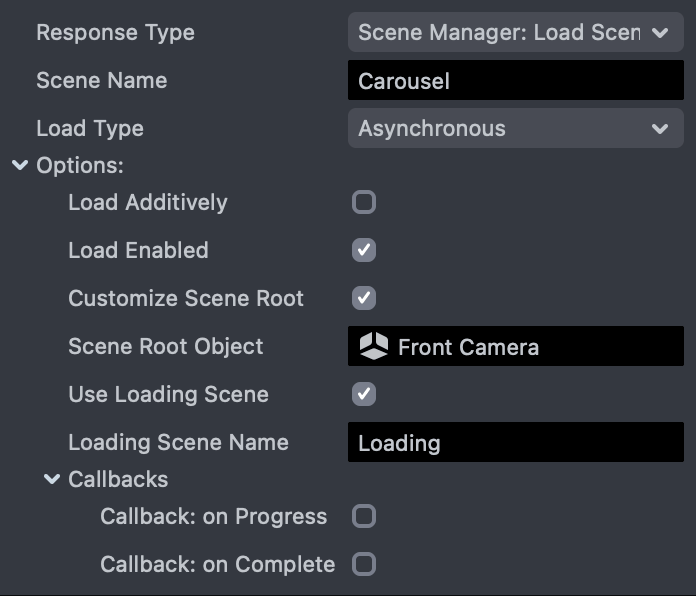This screenshot has height=596, width=696.
Task: Collapse the Options section
Action: tap(21, 165)
